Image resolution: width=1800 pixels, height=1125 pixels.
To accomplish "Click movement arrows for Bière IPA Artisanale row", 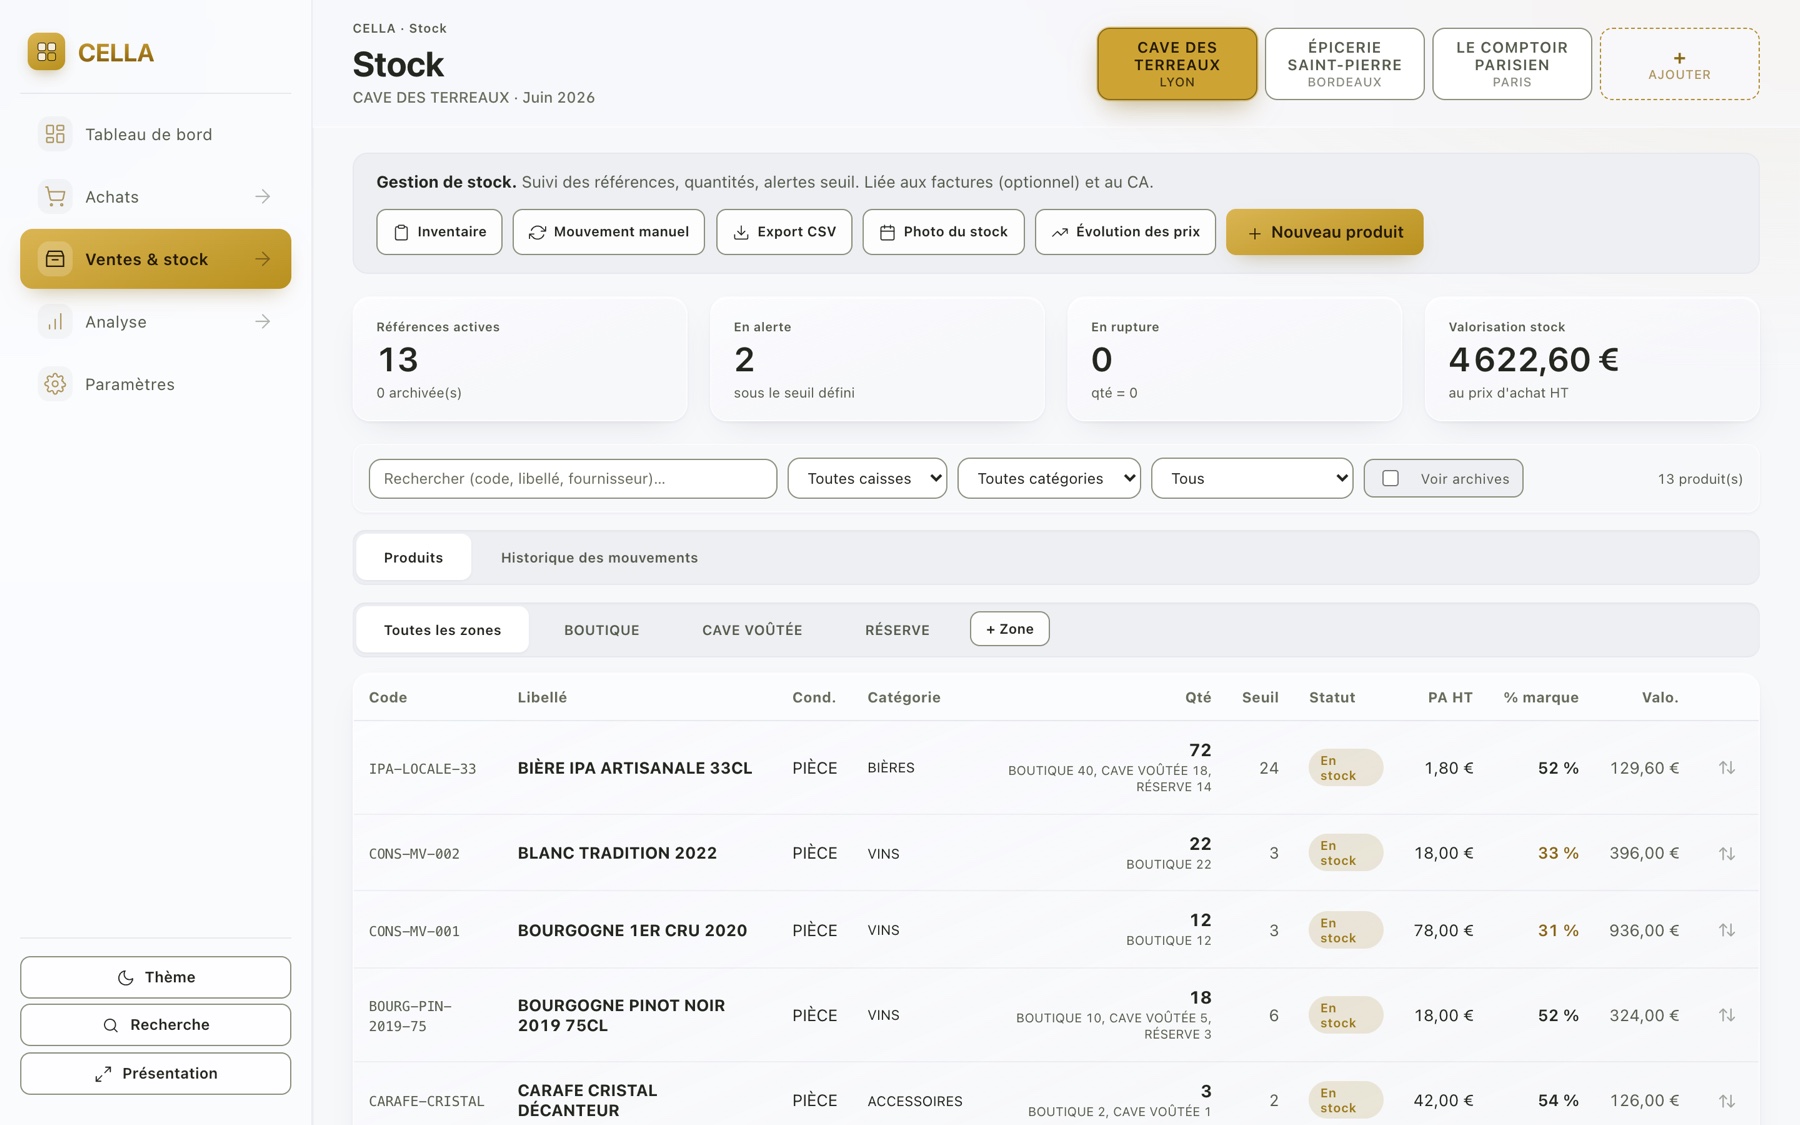I will coord(1727,768).
